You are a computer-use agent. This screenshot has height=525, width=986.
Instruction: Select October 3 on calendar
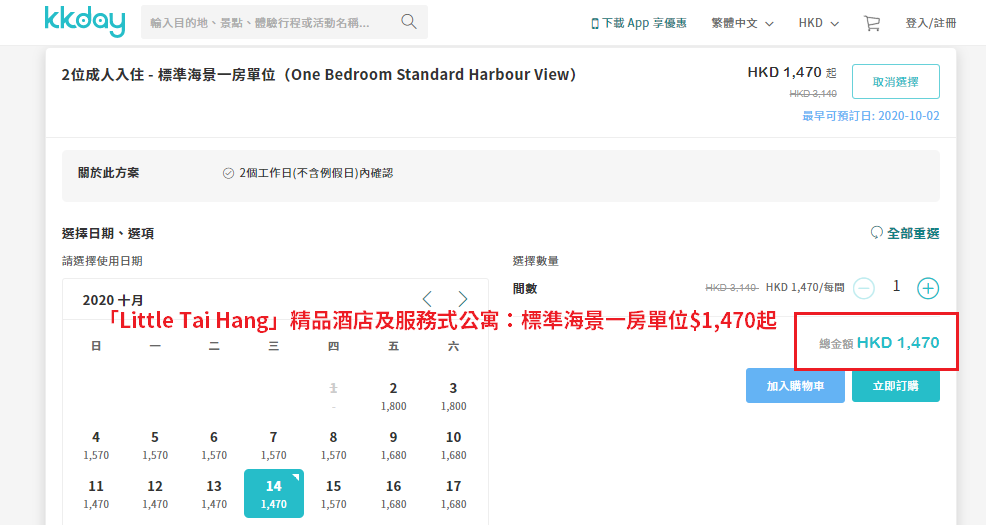453,396
